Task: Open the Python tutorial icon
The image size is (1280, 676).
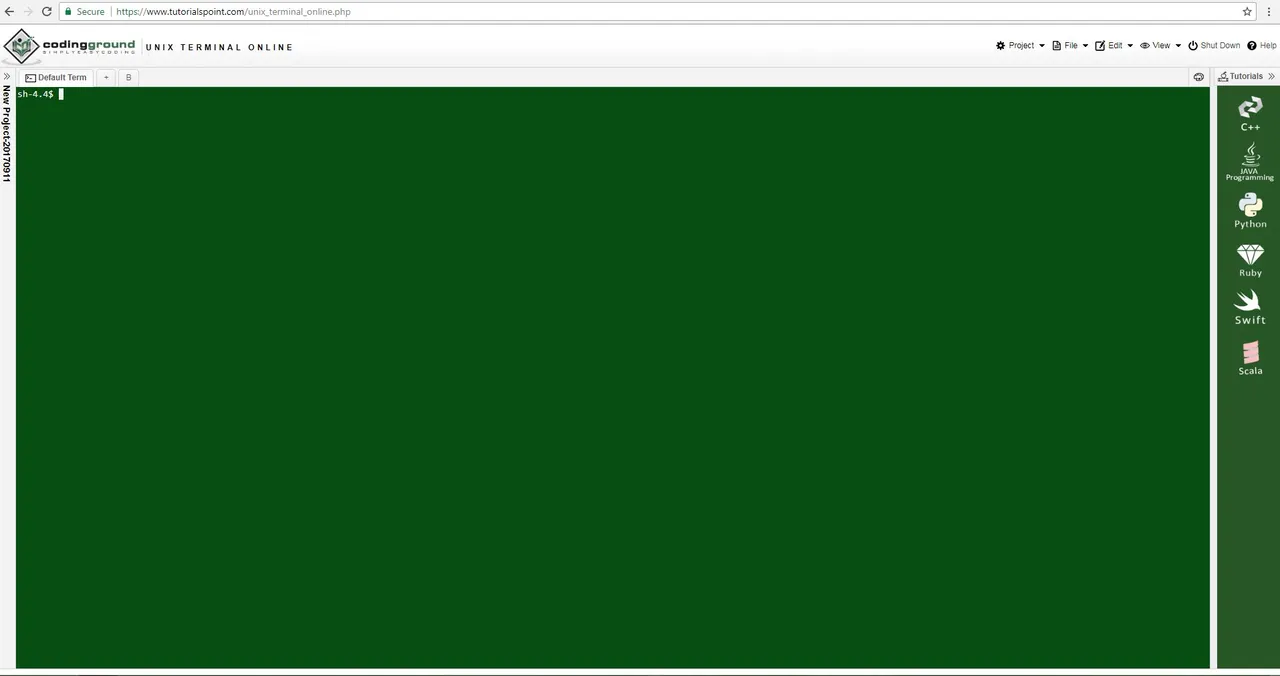Action: pos(1250,211)
